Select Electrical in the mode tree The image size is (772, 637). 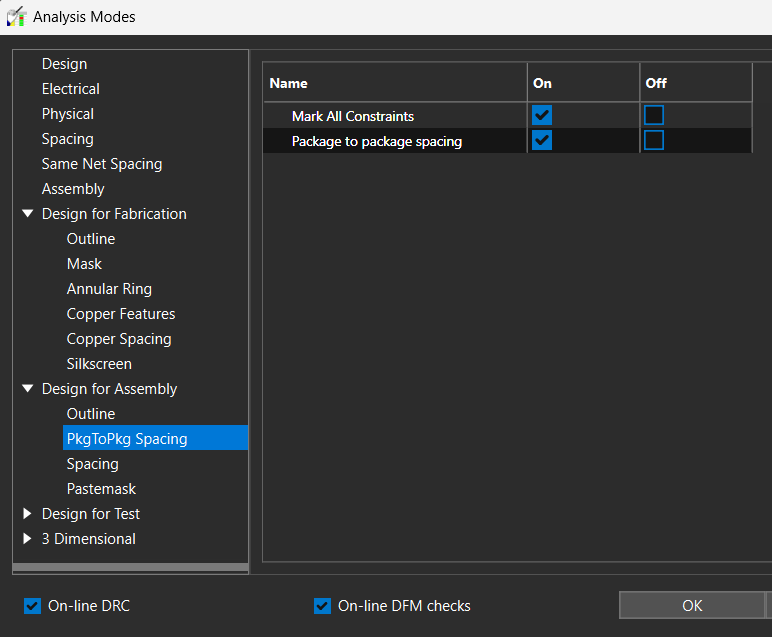[x=70, y=89]
